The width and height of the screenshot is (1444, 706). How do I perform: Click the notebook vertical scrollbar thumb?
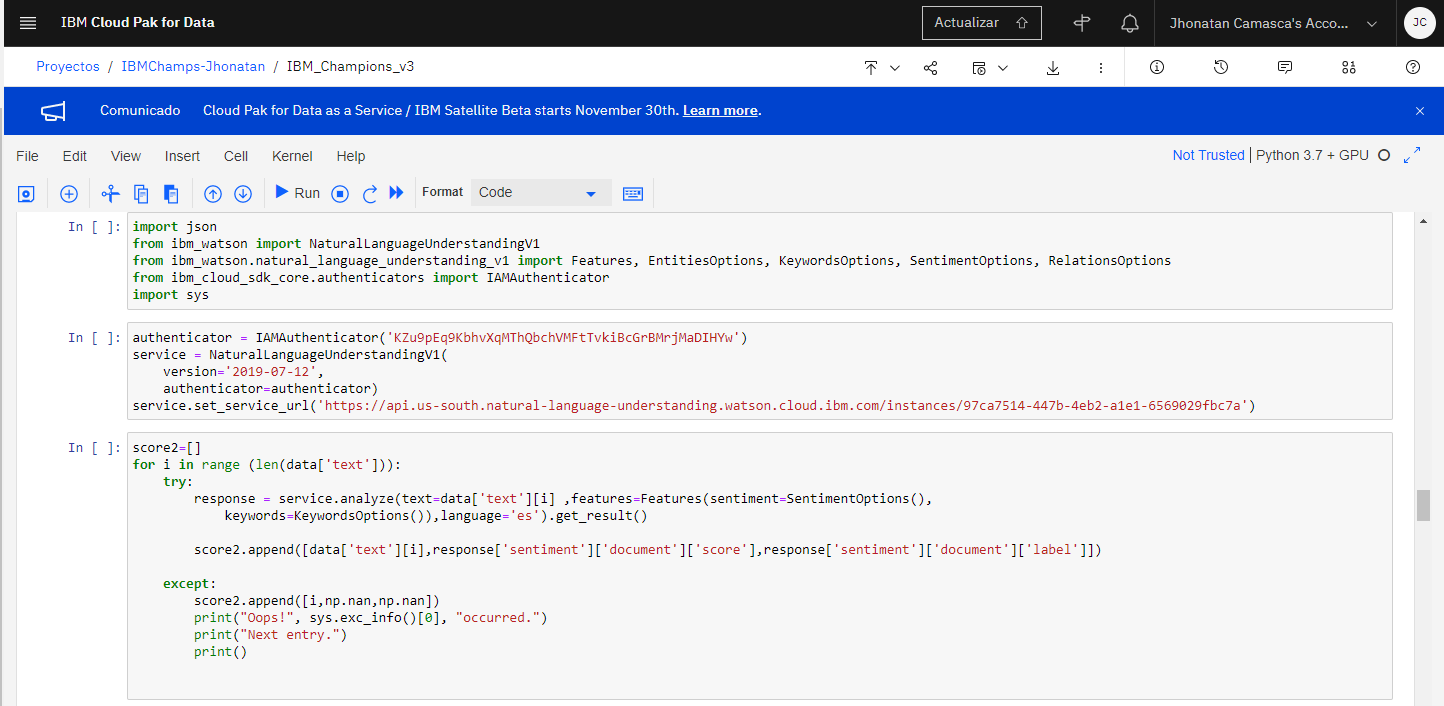[x=1423, y=505]
